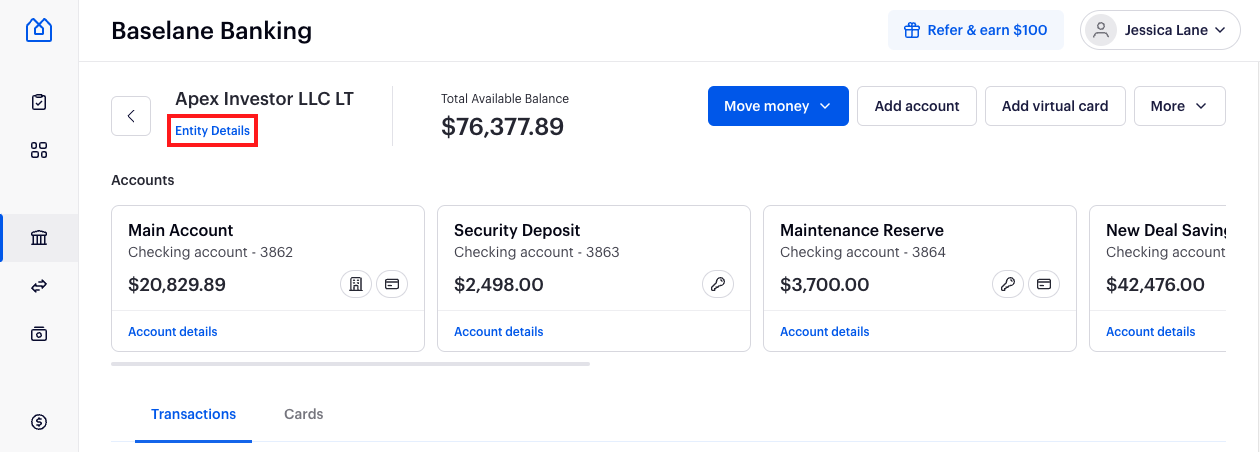Select the Security Deposit card title
The image size is (1260, 452).
(x=517, y=231)
